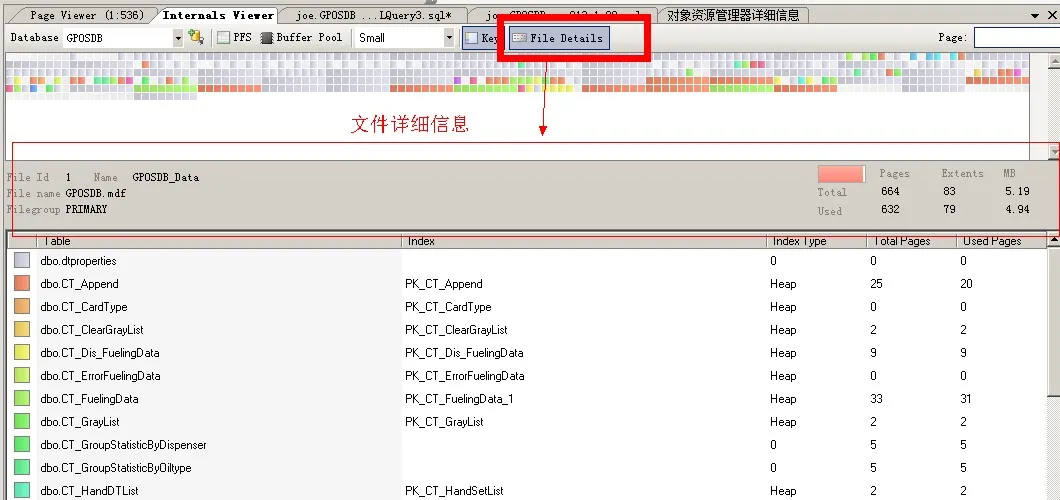Select the dbo.CT_GroupStatisticByOiltype table name
Screen dimensions: 1060x500
(x=116, y=468)
